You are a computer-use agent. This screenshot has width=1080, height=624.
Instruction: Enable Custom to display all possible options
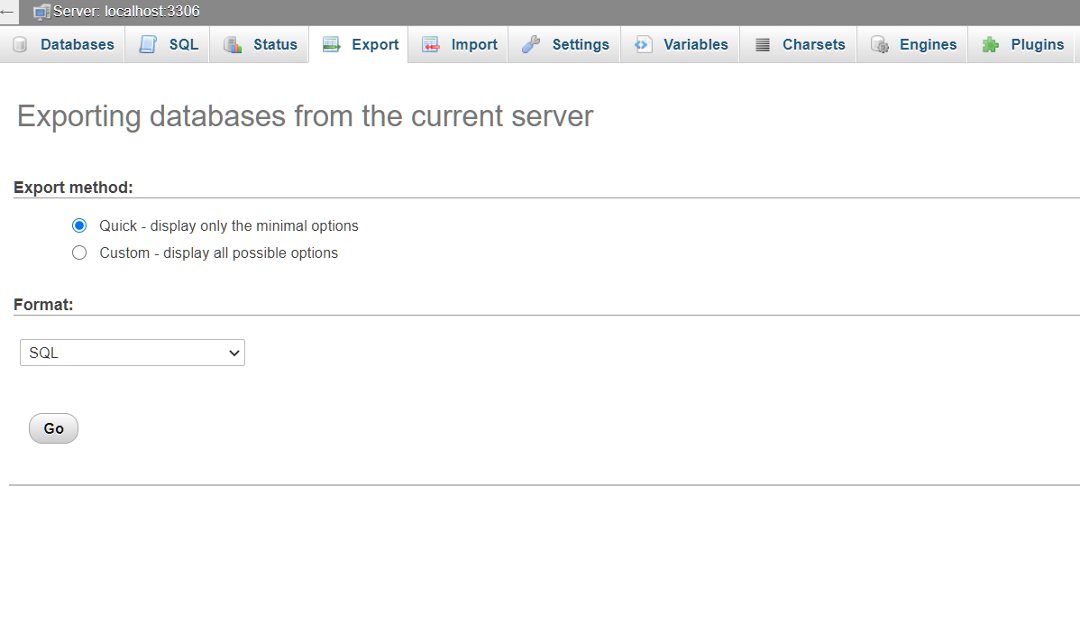[x=79, y=252]
